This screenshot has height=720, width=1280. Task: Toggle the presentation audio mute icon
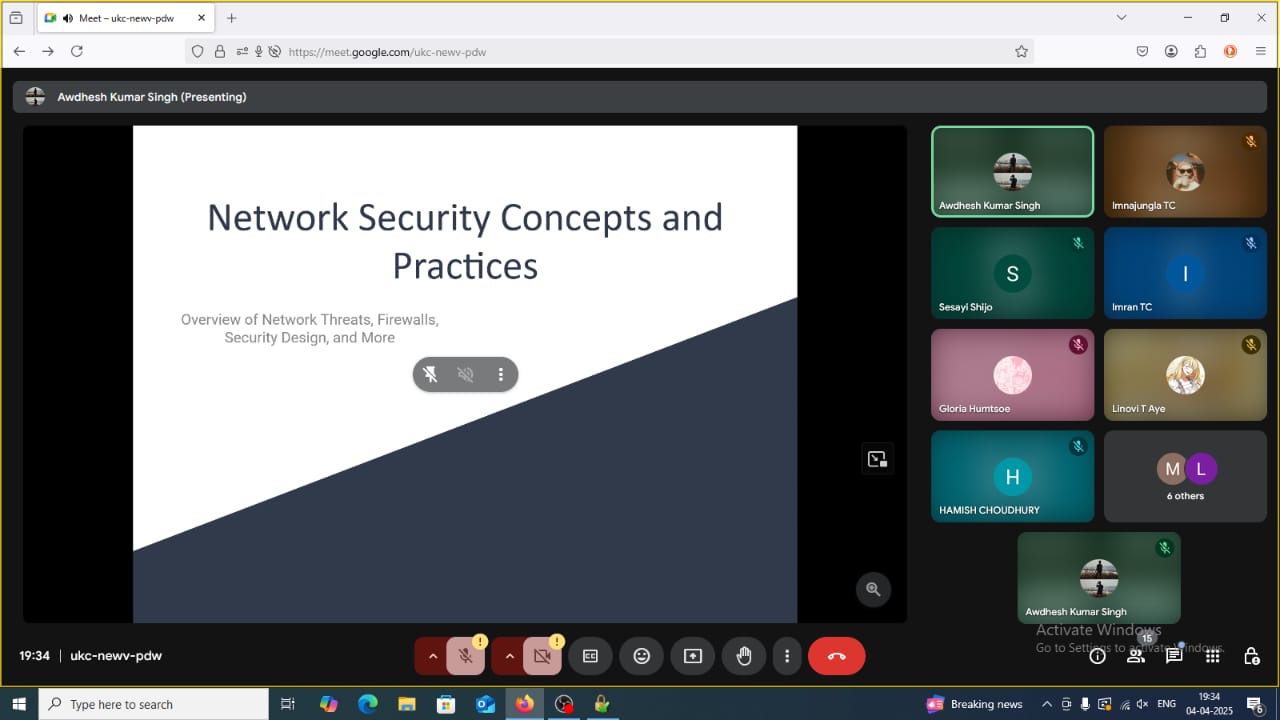(x=465, y=374)
